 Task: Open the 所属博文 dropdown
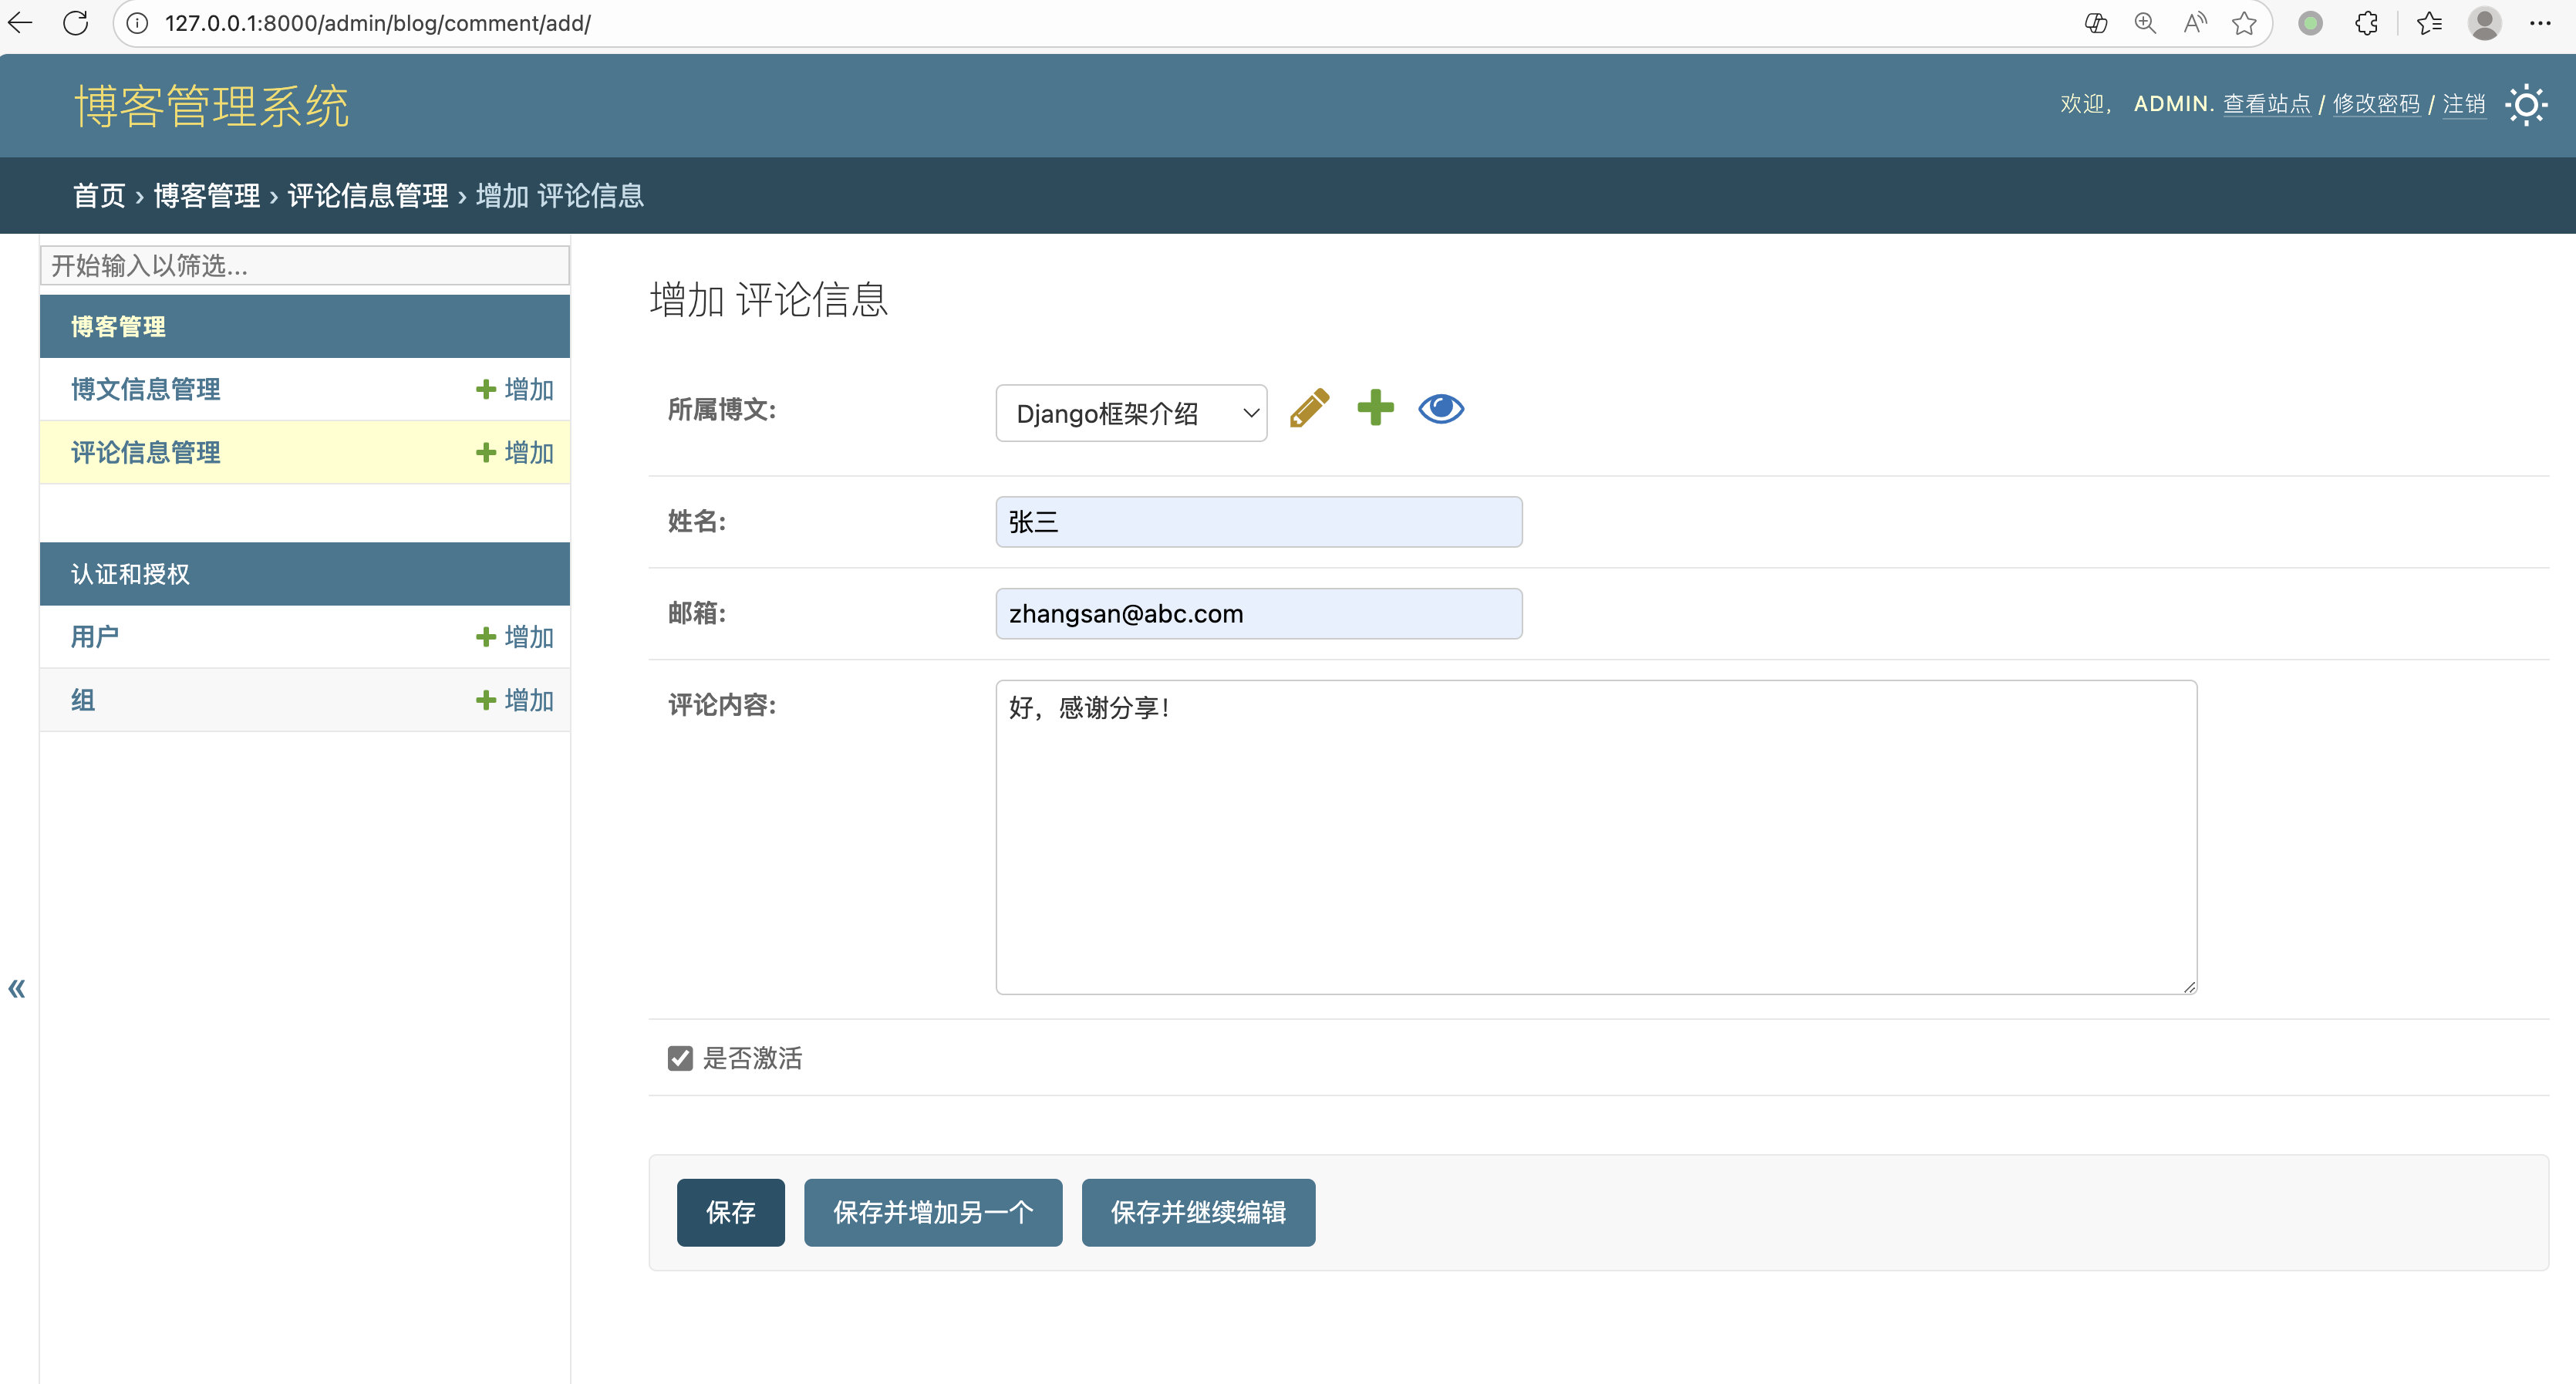(x=1131, y=413)
